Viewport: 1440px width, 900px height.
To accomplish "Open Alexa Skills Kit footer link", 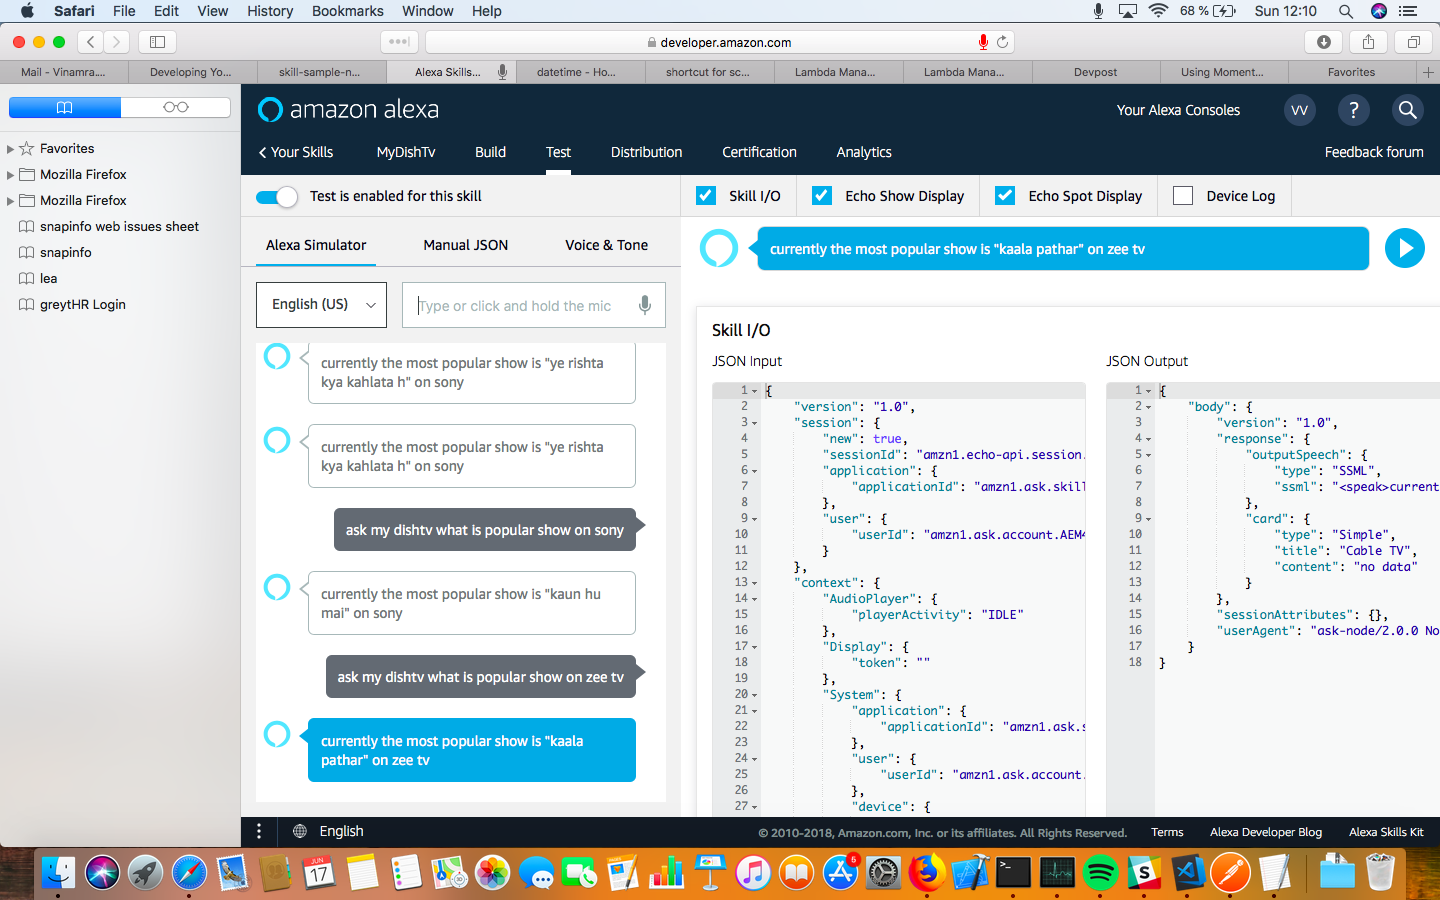I will pyautogui.click(x=1386, y=832).
